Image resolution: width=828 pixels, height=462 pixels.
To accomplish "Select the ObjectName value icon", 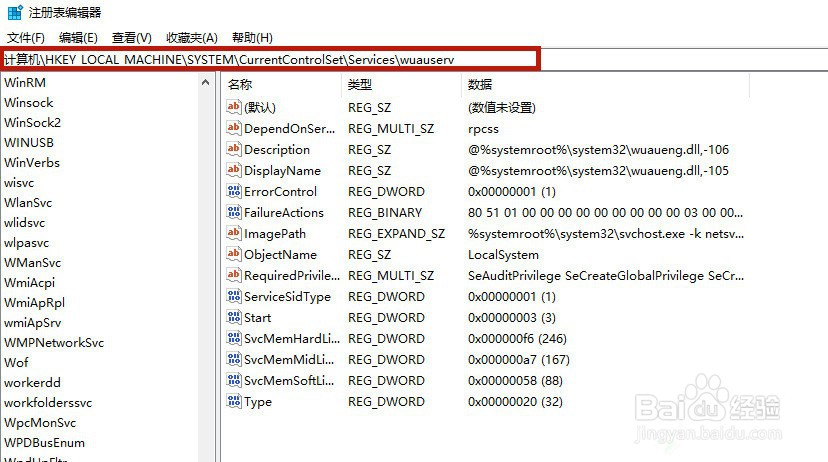I will click(233, 254).
